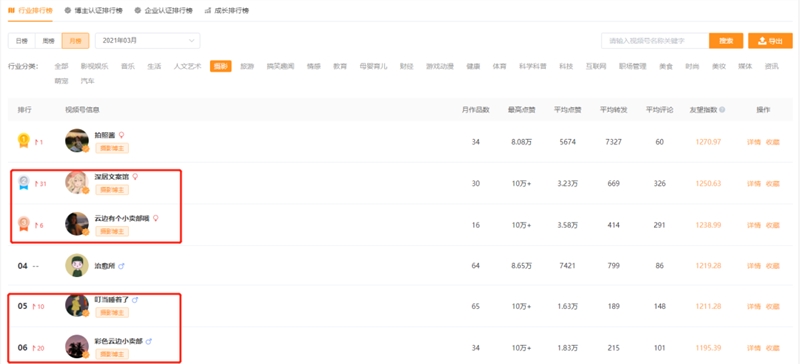Filter by 财经 category
Image resolution: width=800 pixels, height=364 pixels.
[406, 66]
